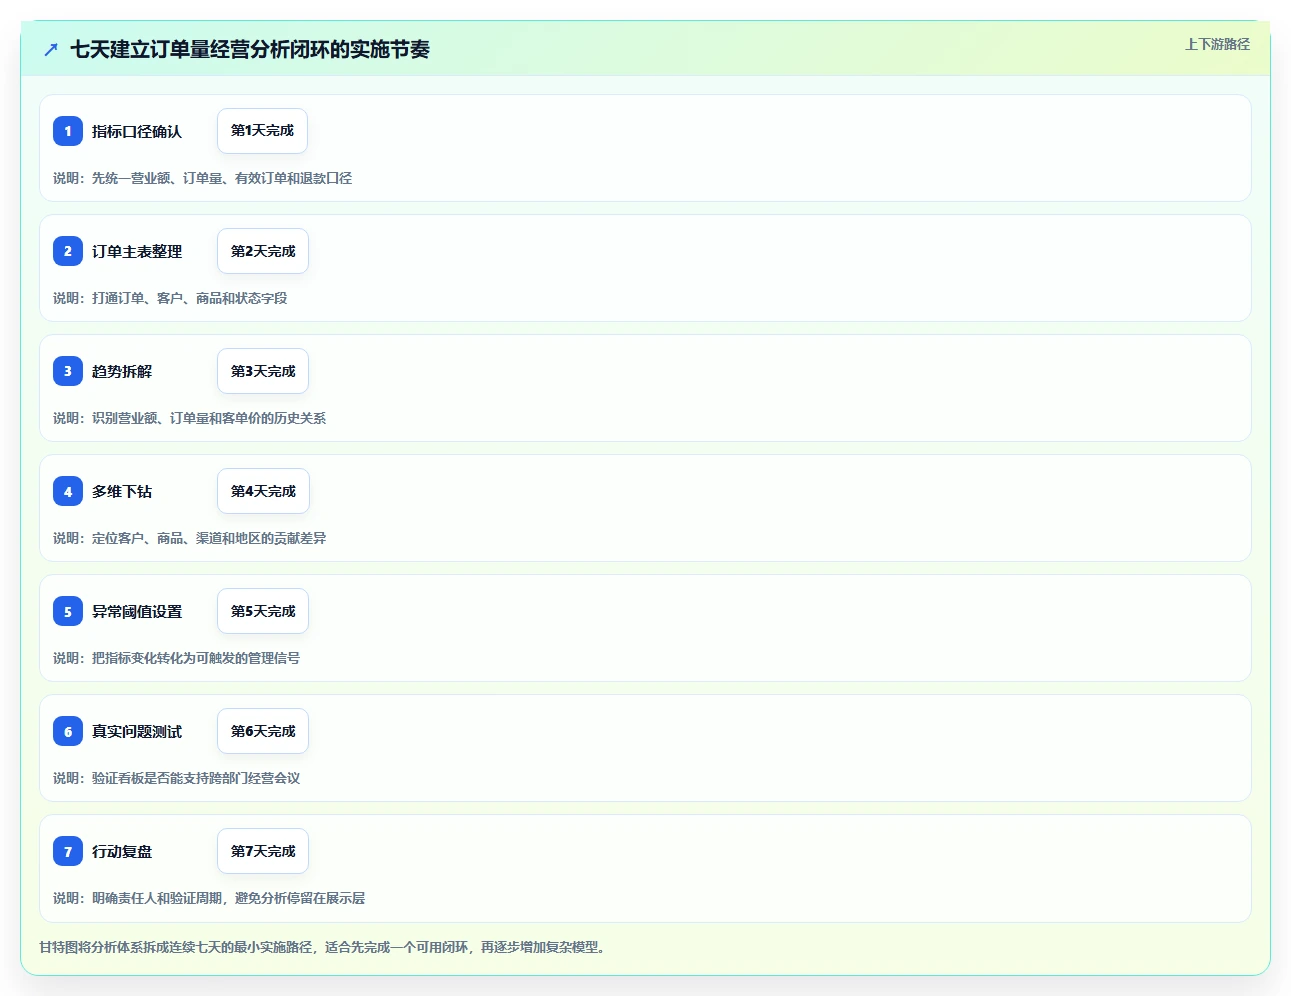Click the footer note starting with 甘特图将分析体系
1291x996 pixels.
click(x=322, y=947)
